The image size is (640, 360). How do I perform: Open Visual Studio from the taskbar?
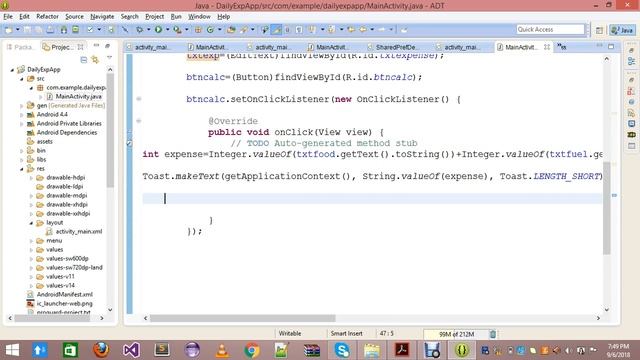click(x=131, y=350)
